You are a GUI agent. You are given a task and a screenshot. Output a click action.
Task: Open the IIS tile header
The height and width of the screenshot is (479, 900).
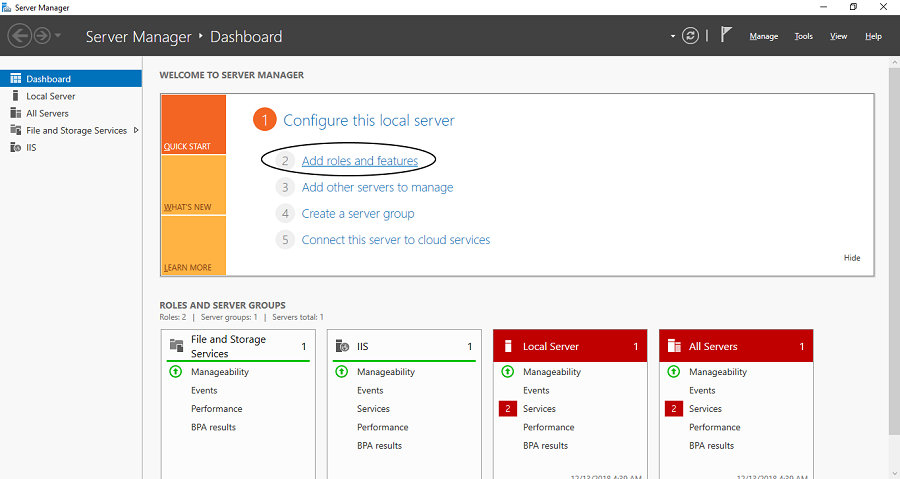(x=404, y=346)
